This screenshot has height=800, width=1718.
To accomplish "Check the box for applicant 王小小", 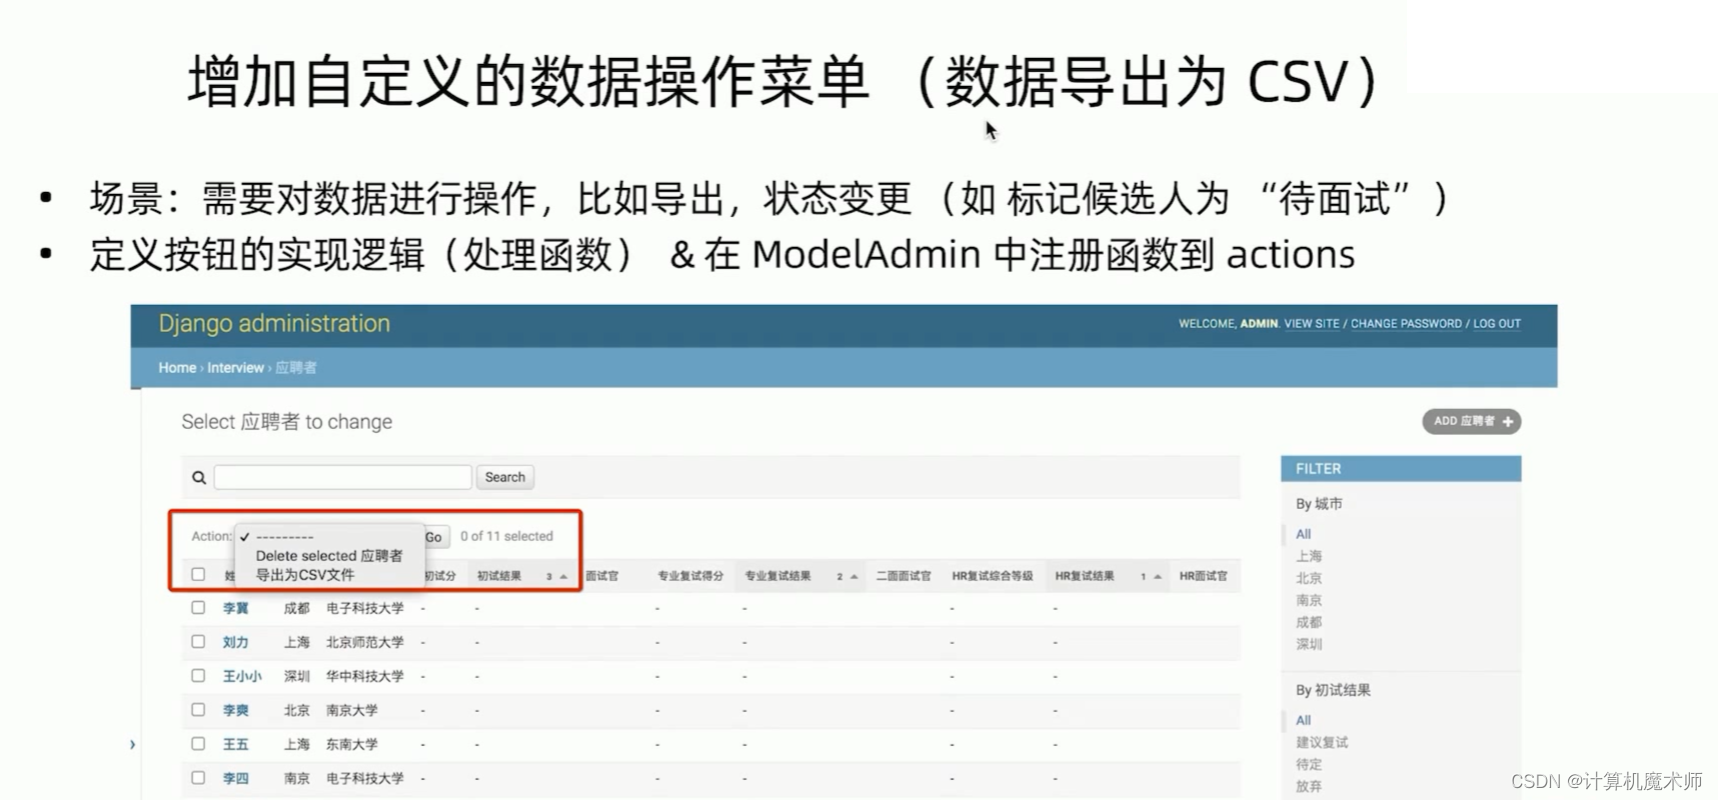I will point(198,675).
